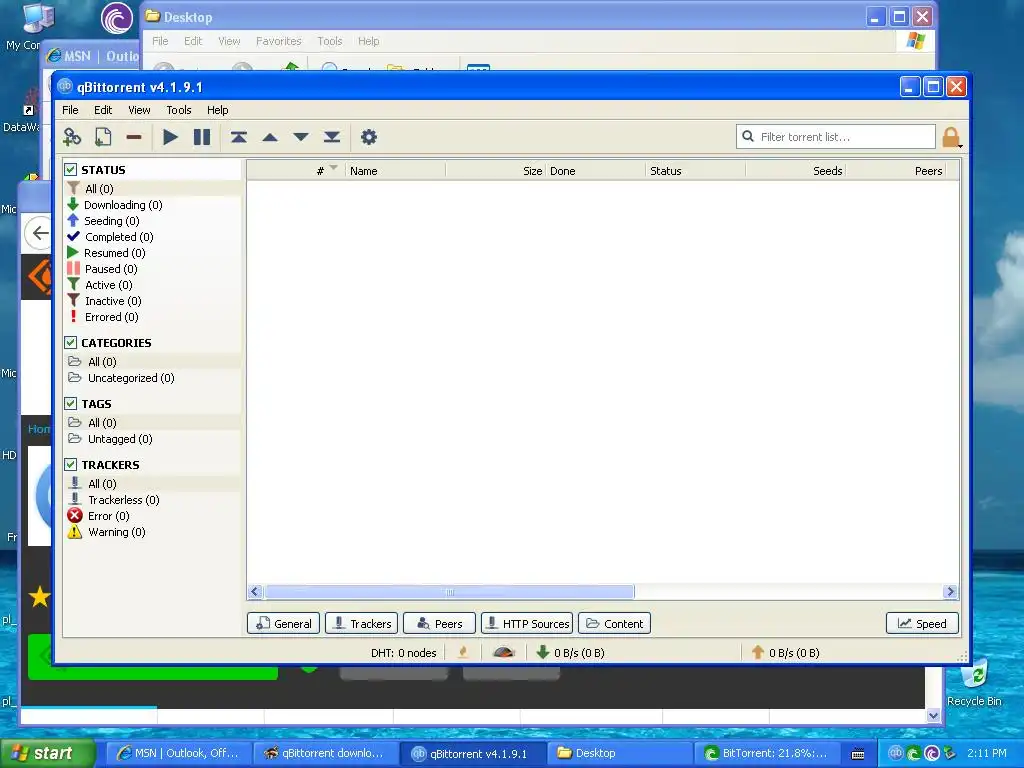
Task: Click the Pause toolbar icon
Action: 202,137
